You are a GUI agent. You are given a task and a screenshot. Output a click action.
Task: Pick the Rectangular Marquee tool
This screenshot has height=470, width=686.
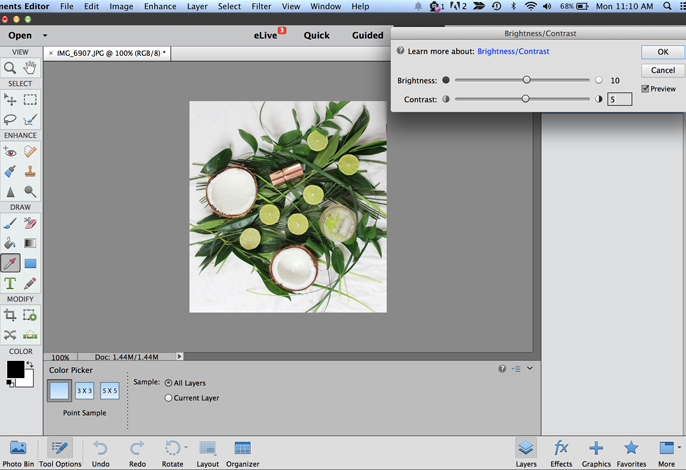pyautogui.click(x=30, y=100)
